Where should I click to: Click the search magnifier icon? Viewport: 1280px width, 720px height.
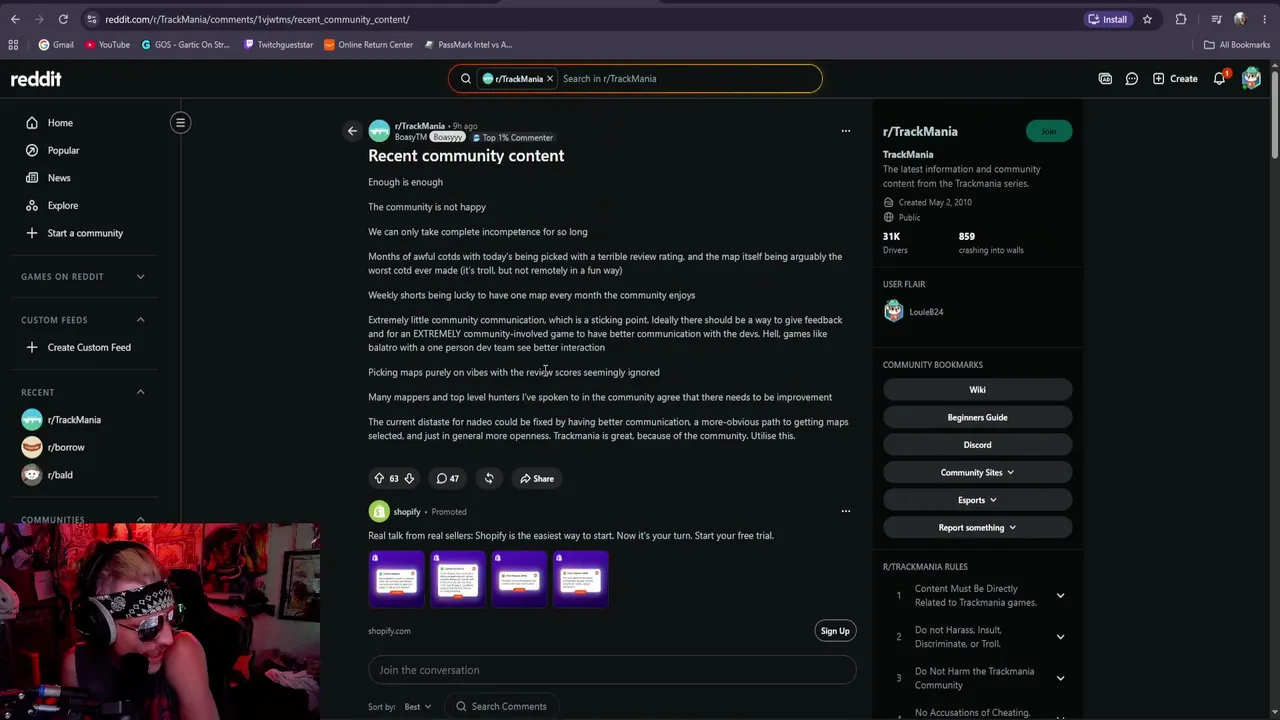pos(466,79)
